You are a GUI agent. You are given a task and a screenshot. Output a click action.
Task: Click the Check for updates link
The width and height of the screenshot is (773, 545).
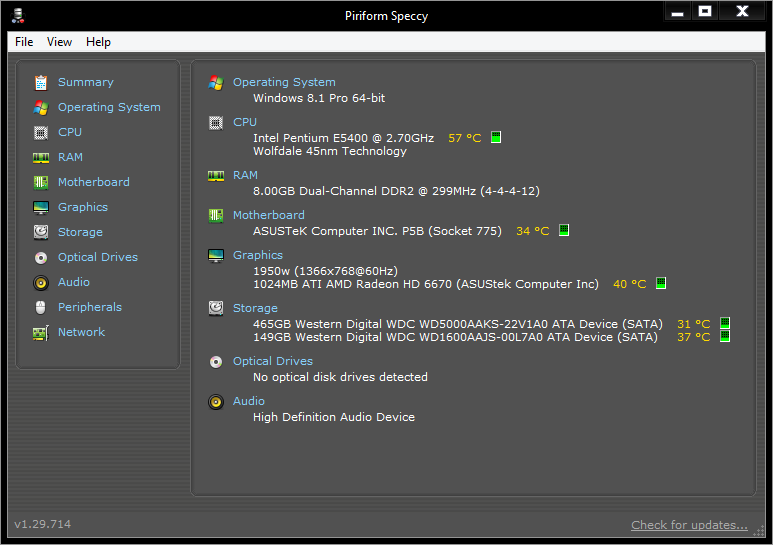point(689,525)
